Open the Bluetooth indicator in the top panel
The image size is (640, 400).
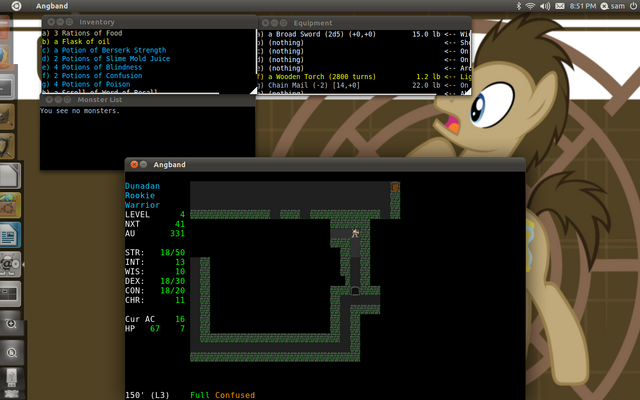point(519,6)
